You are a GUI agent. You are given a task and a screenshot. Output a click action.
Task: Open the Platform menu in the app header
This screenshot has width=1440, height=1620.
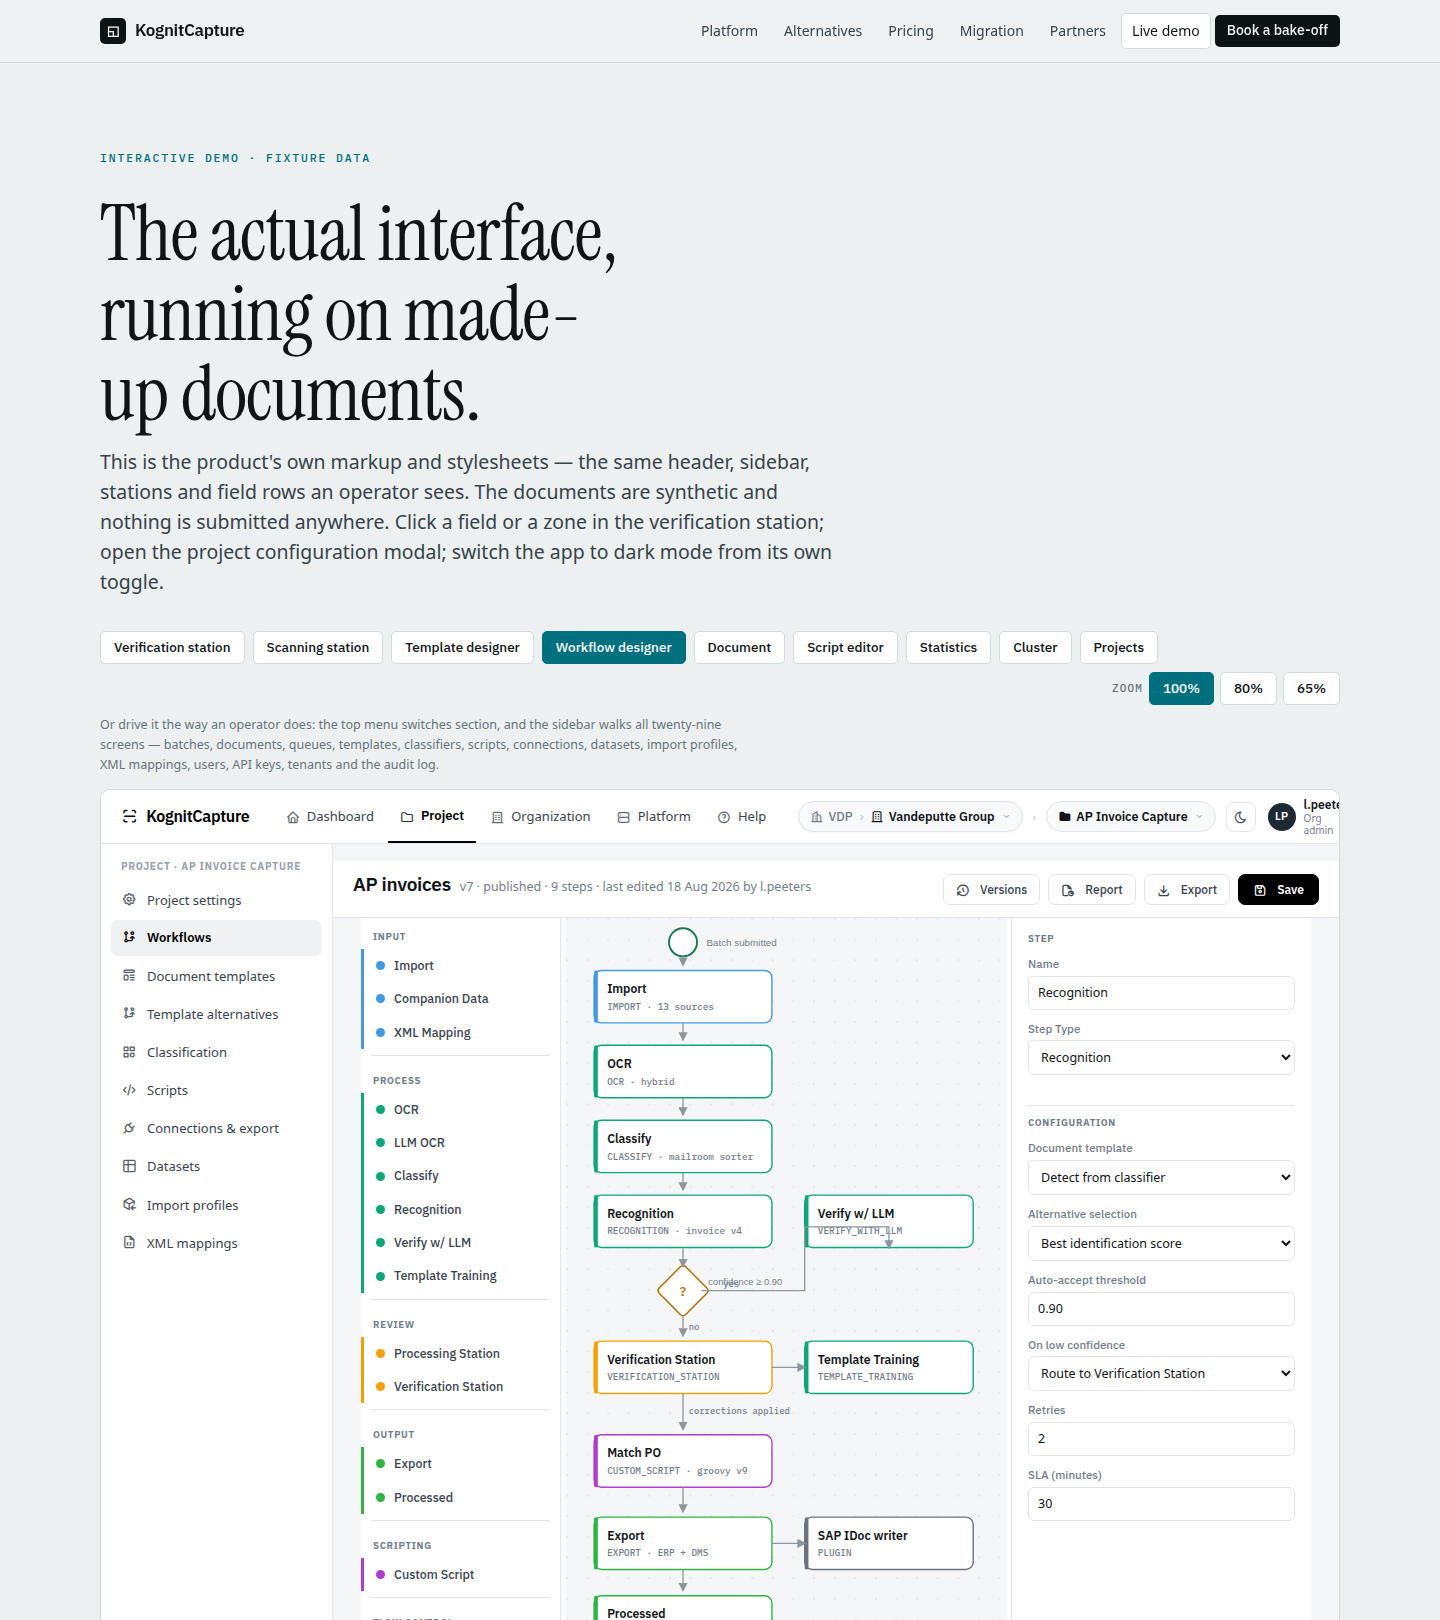(x=654, y=817)
